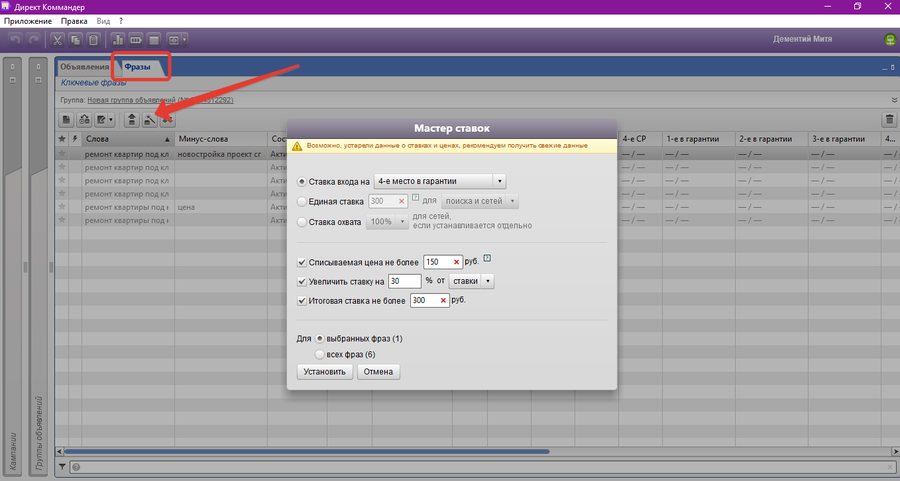Open the Вид menu
900x481 pixels.
103,21
